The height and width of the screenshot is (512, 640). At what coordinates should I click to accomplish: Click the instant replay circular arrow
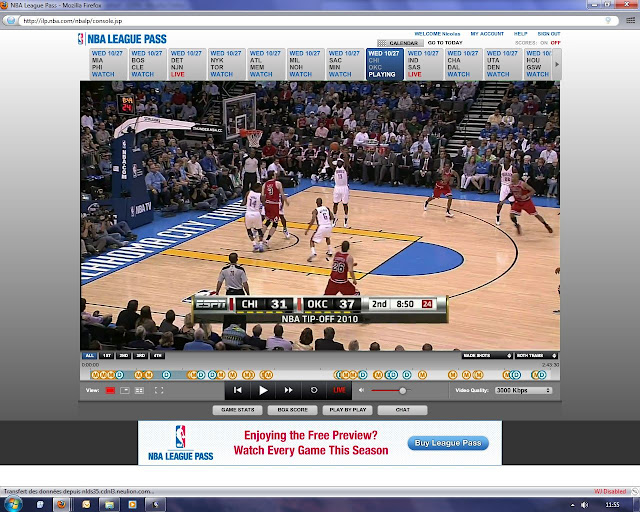[314, 390]
